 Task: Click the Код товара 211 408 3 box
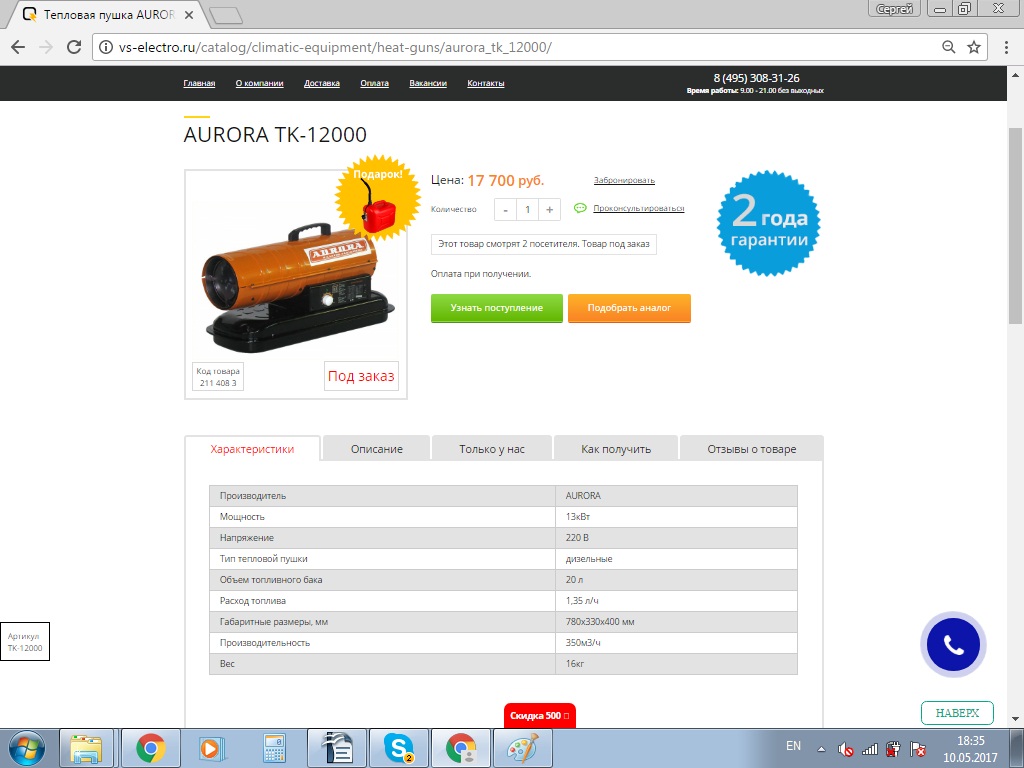(x=218, y=377)
